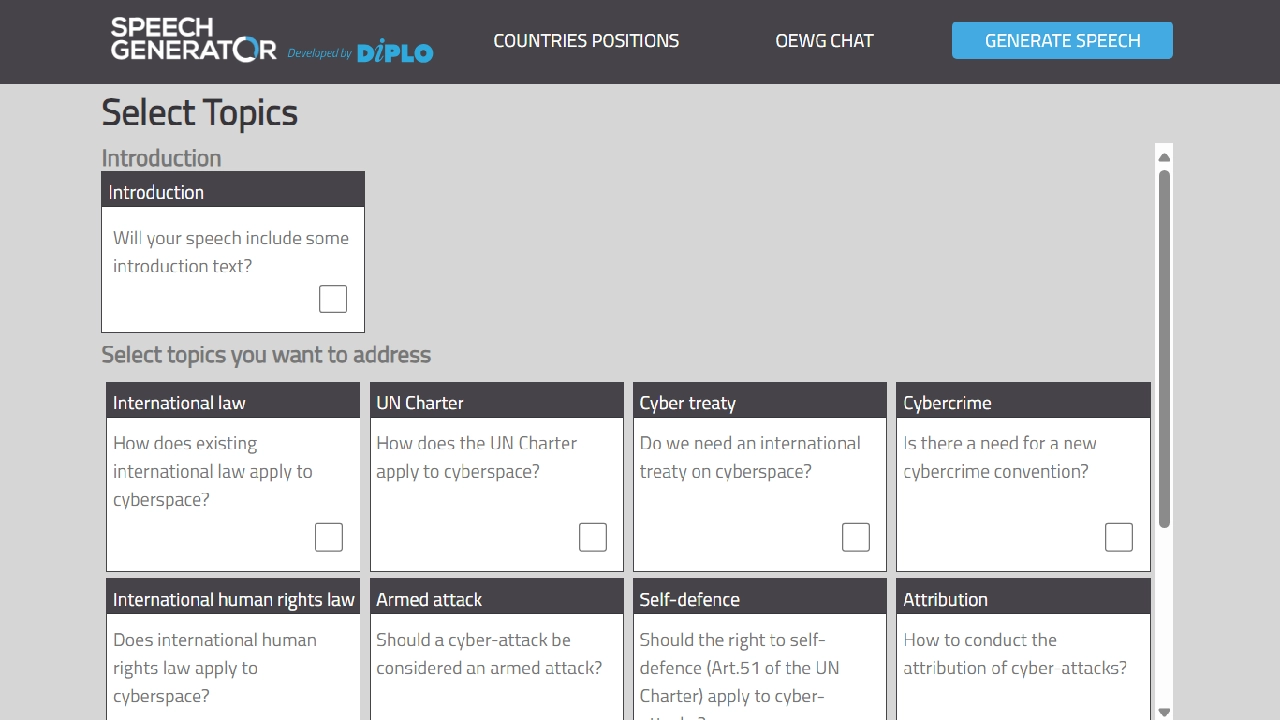Click the Introduction card header bar
The image size is (1280, 720).
coord(233,191)
